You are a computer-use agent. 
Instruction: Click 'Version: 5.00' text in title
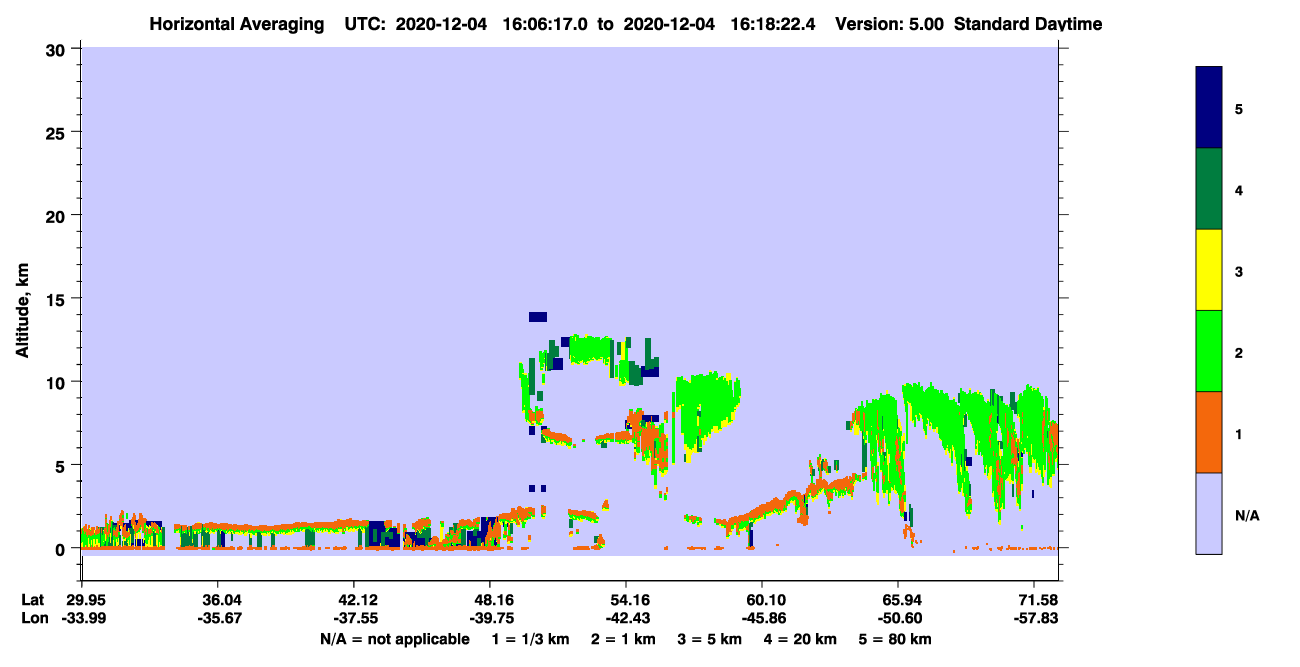pyautogui.click(x=889, y=24)
